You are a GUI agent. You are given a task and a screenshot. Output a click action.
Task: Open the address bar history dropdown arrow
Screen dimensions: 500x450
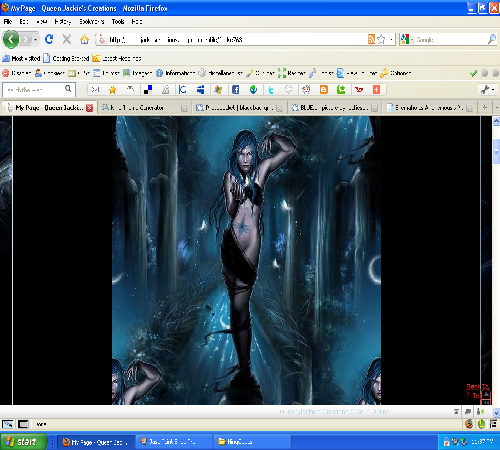[391, 40]
